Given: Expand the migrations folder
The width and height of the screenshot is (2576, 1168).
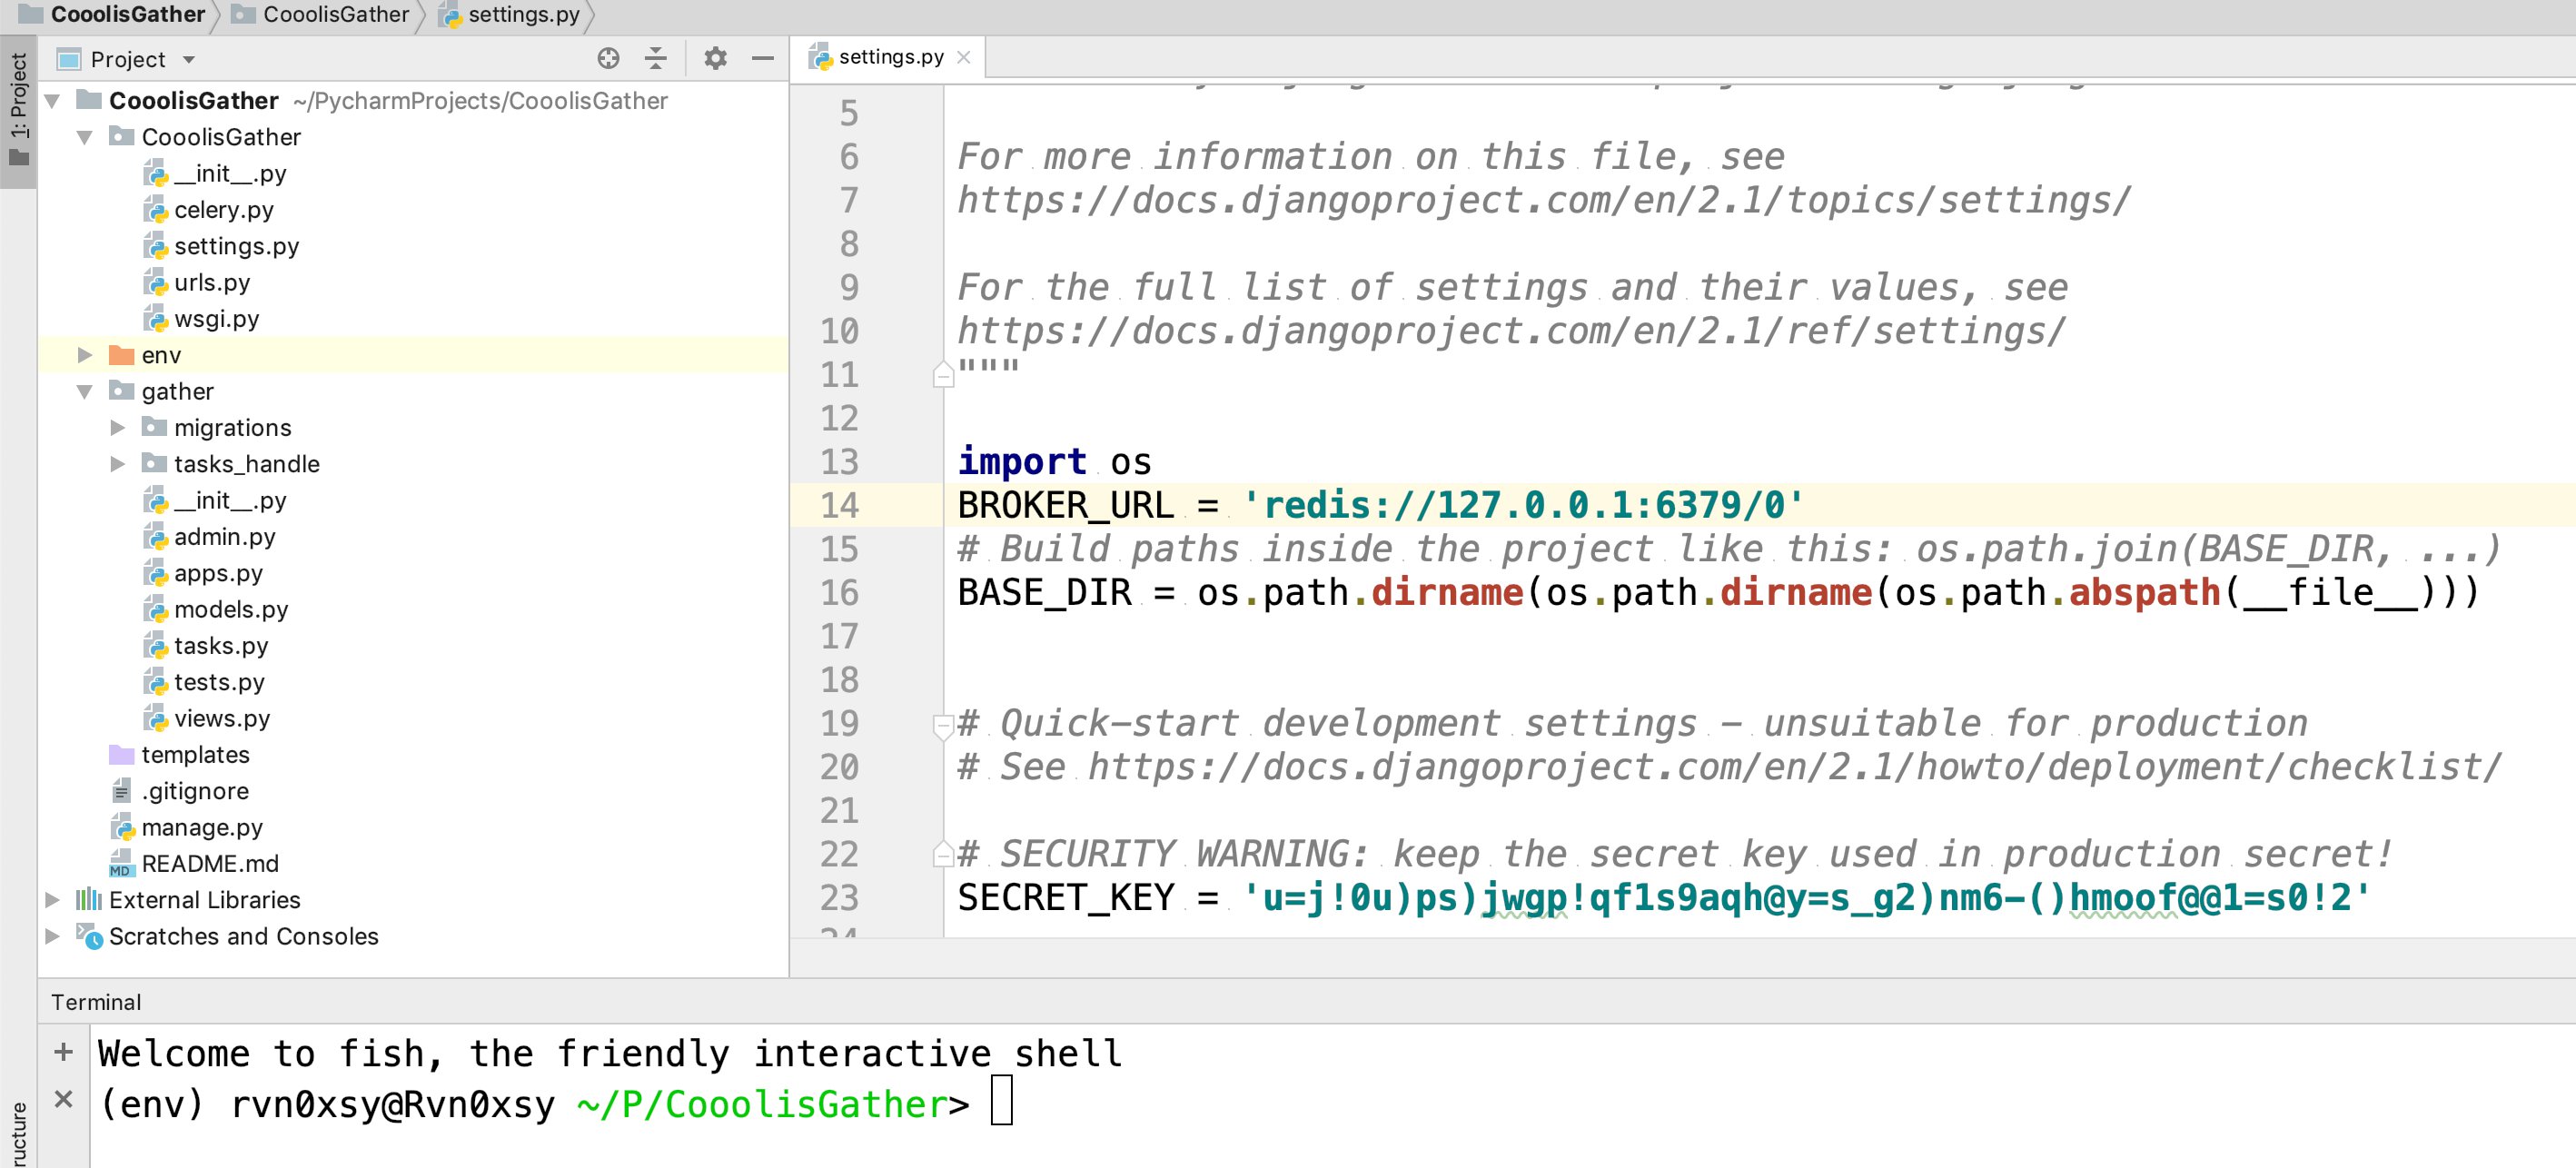Looking at the screenshot, I should 117,428.
